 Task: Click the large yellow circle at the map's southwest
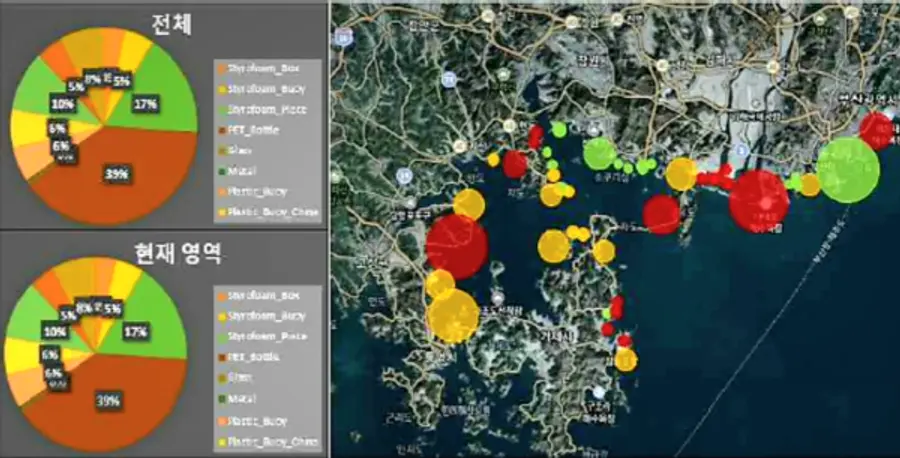(x=453, y=316)
